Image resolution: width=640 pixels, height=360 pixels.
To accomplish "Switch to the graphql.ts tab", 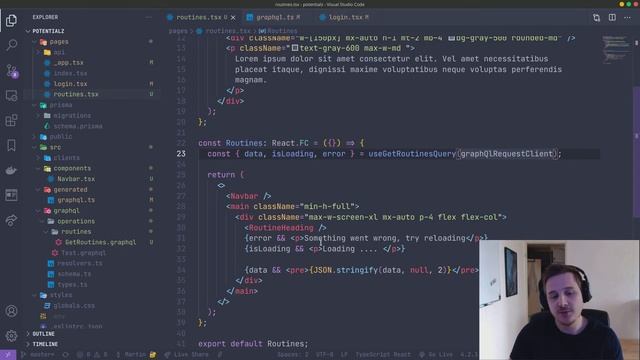I will pos(275,18).
